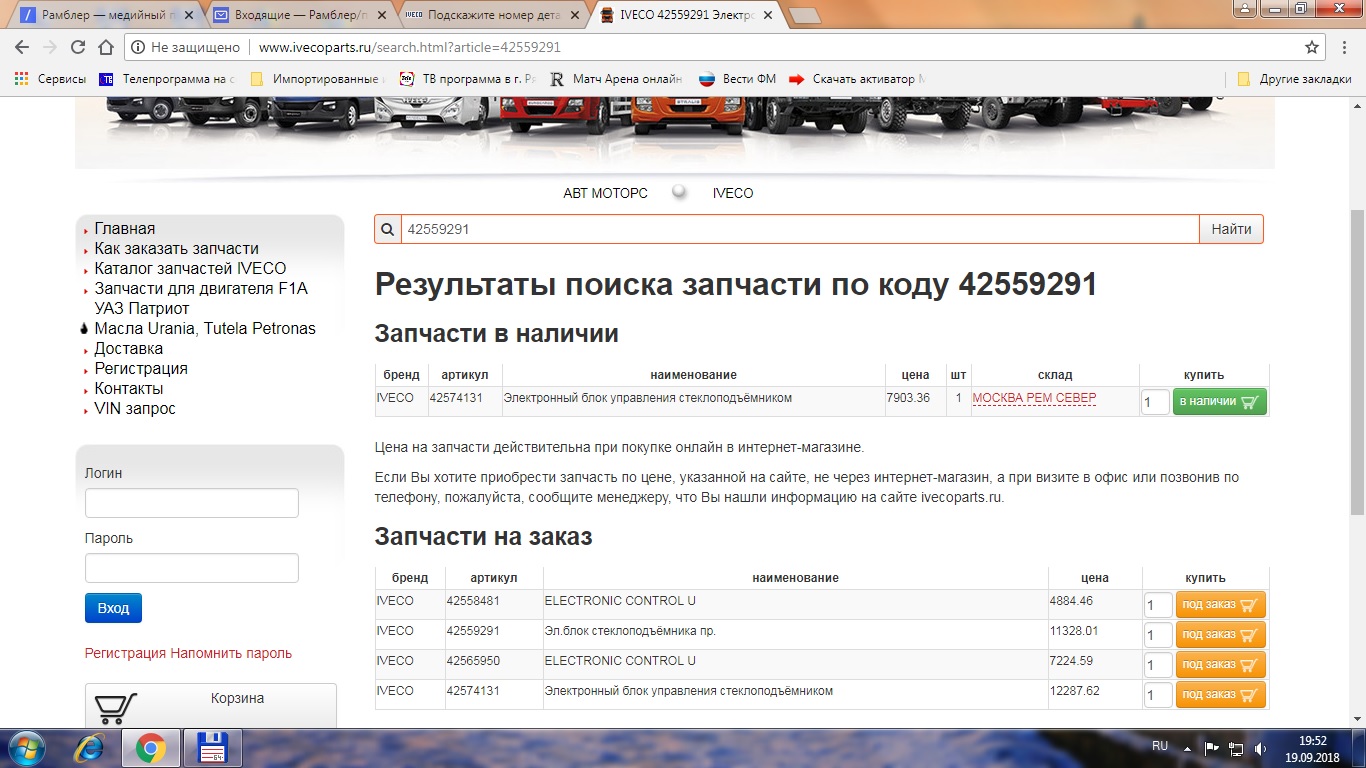Open Скачать активатор bookmark
Image resolution: width=1366 pixels, height=768 pixels.
[858, 79]
